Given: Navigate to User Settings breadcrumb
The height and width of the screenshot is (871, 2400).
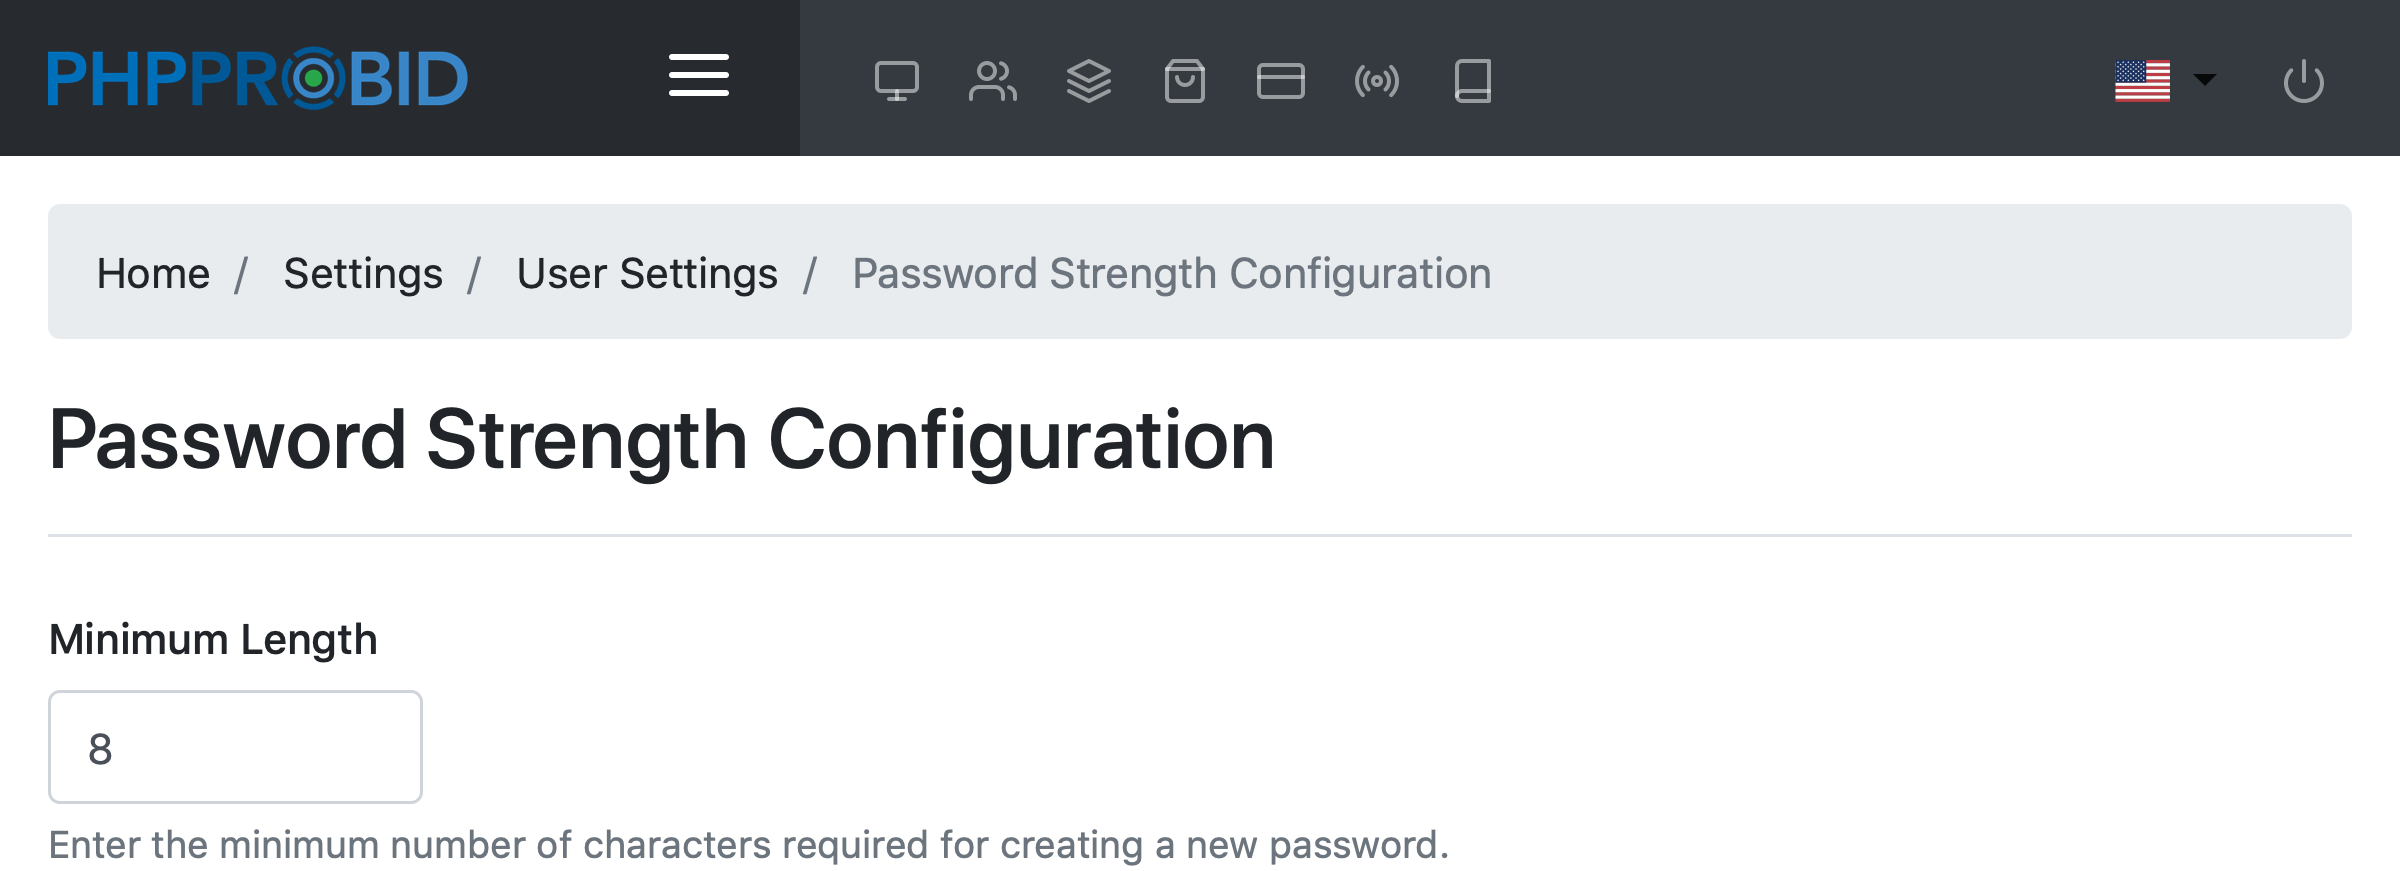Looking at the screenshot, I should (x=647, y=273).
